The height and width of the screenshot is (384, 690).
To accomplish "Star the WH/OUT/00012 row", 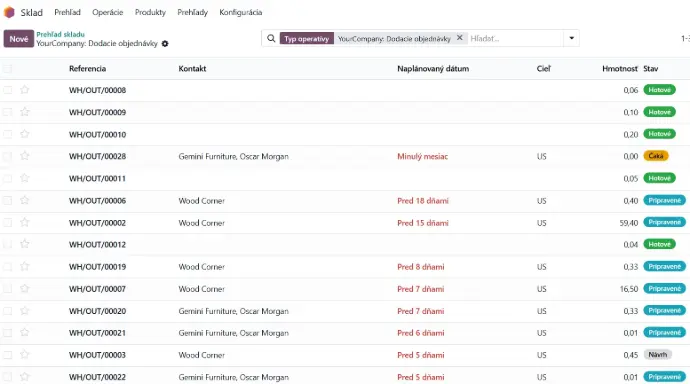I will (x=25, y=244).
